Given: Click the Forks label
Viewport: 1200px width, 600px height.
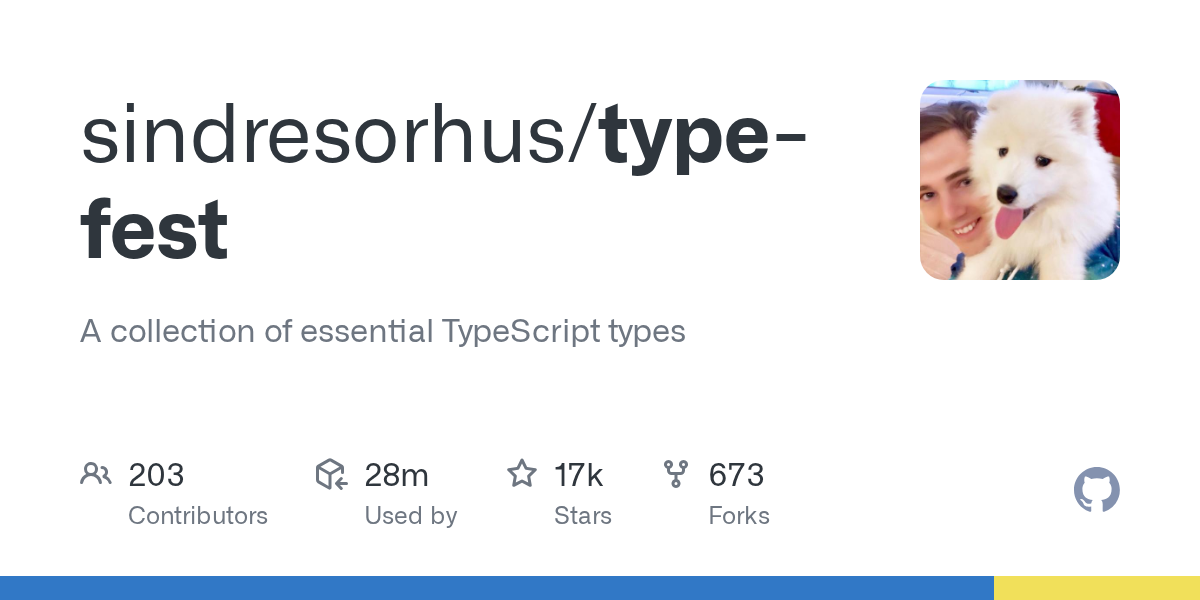Looking at the screenshot, I should pyautogui.click(x=739, y=516).
